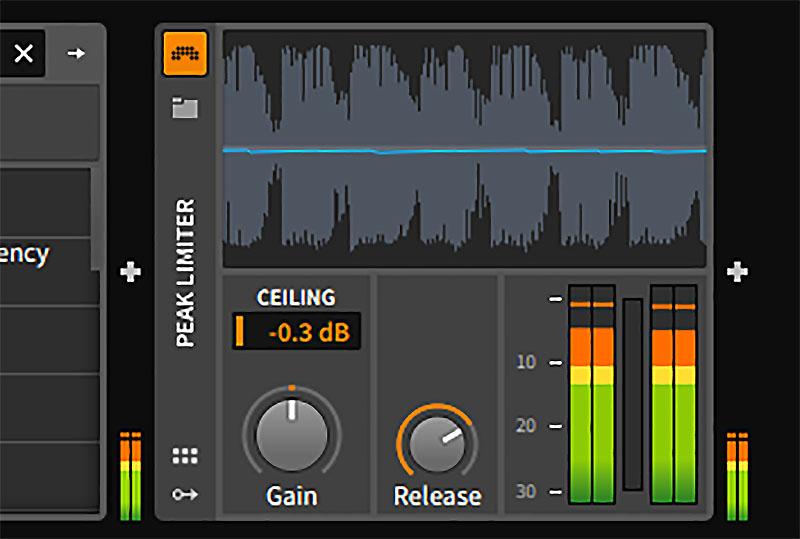
Task: Click the gain reduction meter between level meters
Action: 633,395
